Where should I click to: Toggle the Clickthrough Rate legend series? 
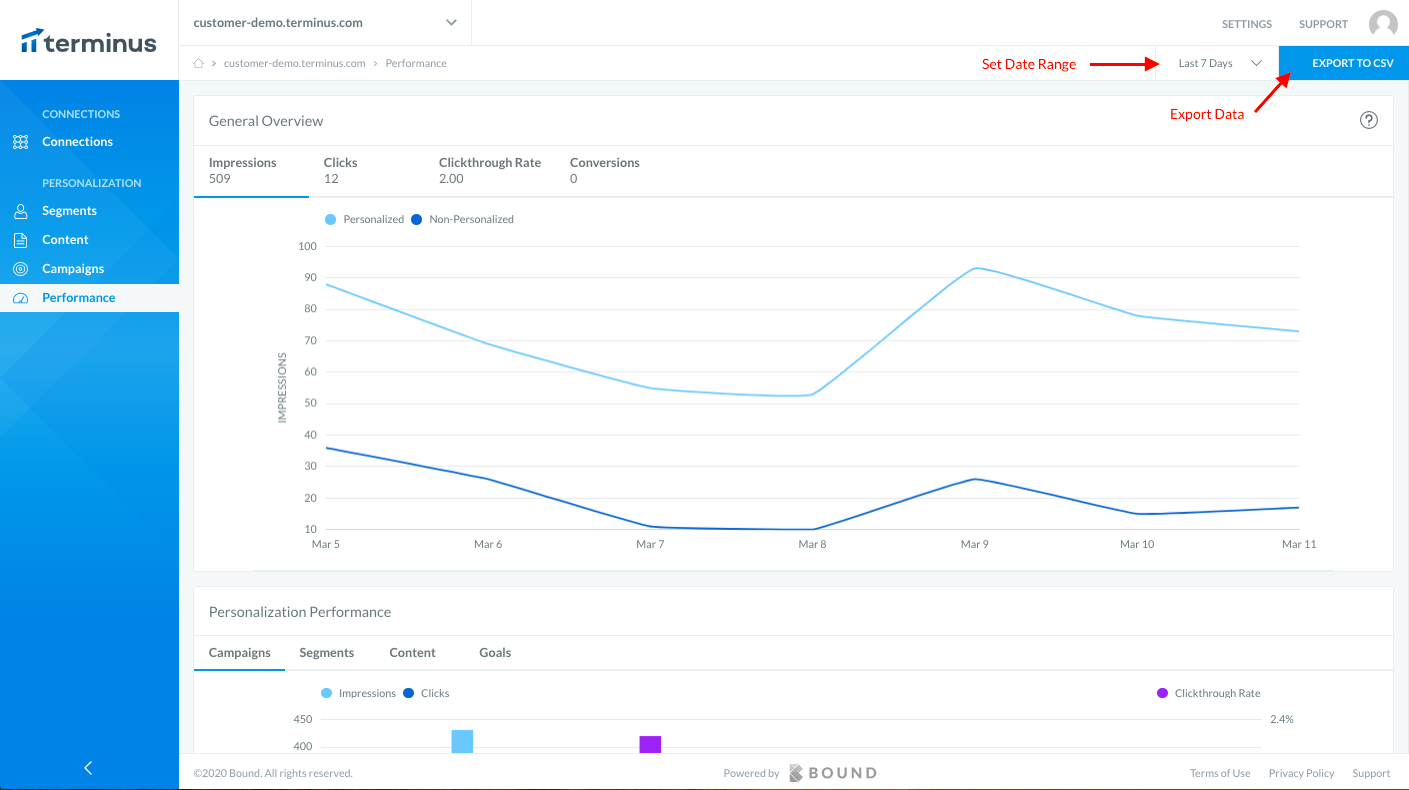tap(1209, 693)
